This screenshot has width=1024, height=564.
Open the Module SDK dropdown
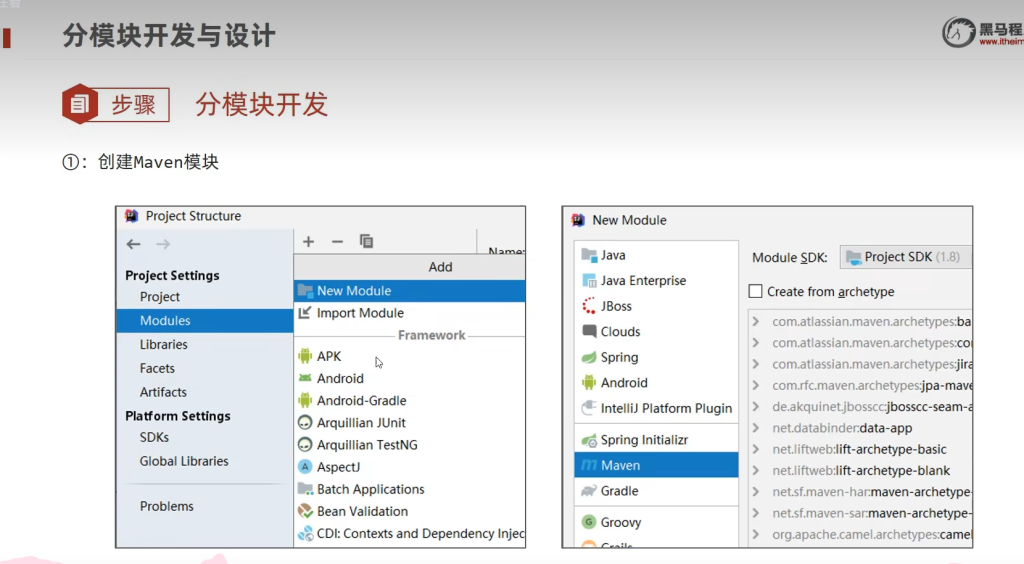point(904,257)
